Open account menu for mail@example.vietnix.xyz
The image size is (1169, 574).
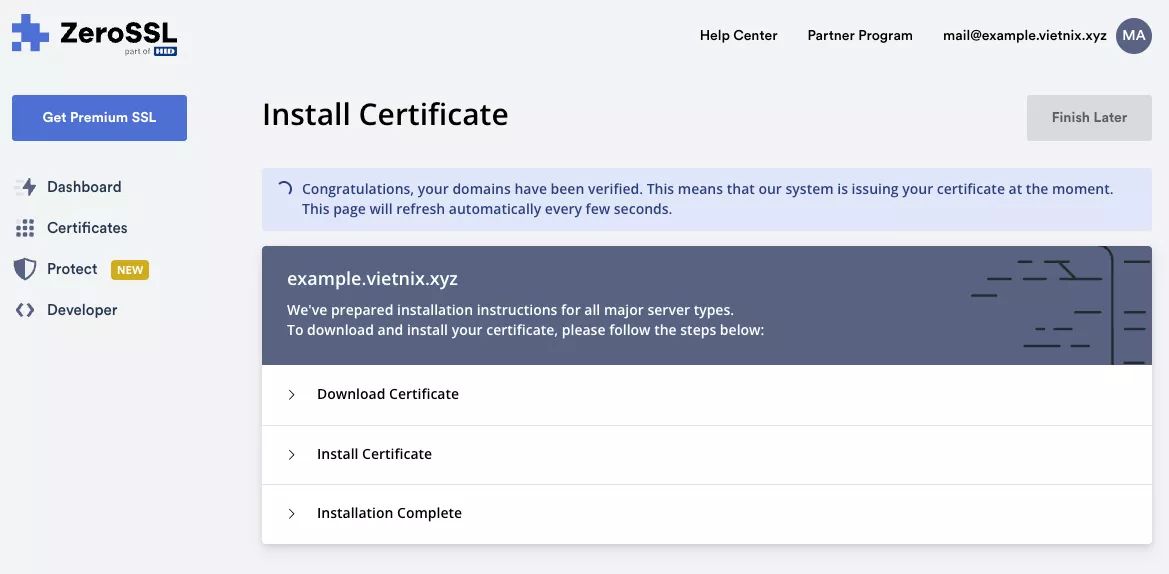coord(1024,36)
